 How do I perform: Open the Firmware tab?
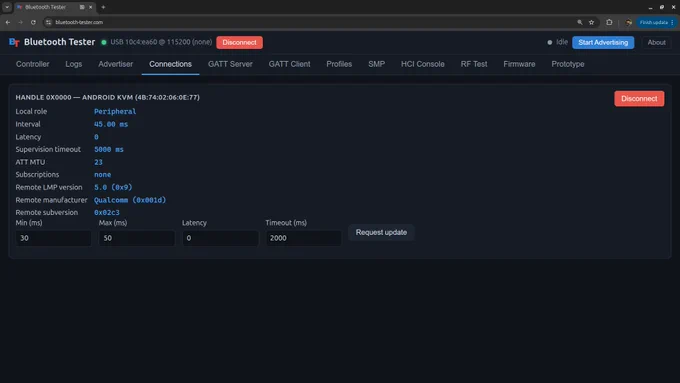coord(519,64)
